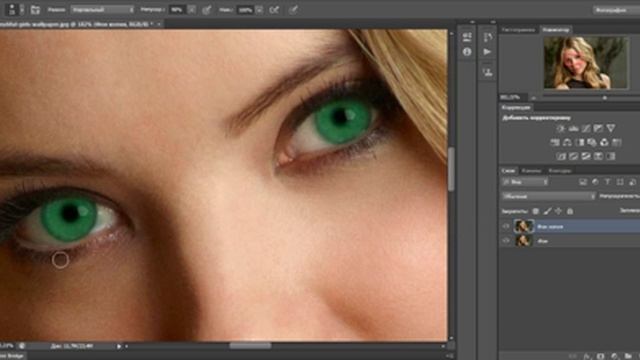
Task: Add a Levels adjustment layer
Action: point(573,128)
